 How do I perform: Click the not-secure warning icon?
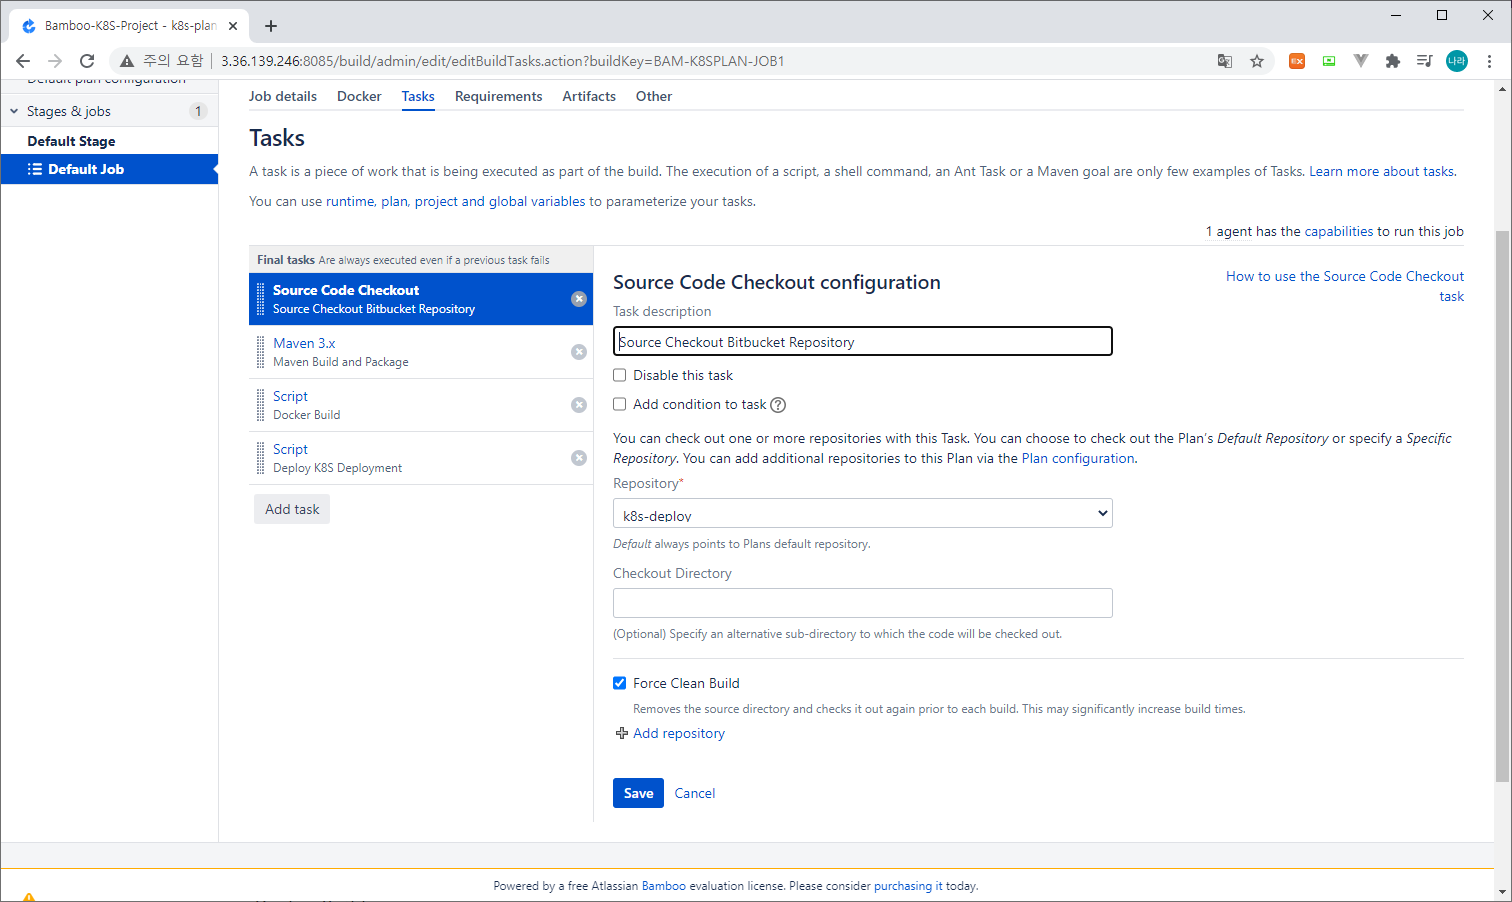coord(127,61)
